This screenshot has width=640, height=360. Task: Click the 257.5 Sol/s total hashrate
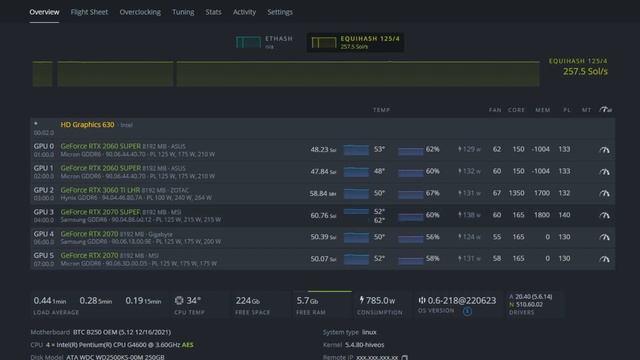click(x=585, y=71)
